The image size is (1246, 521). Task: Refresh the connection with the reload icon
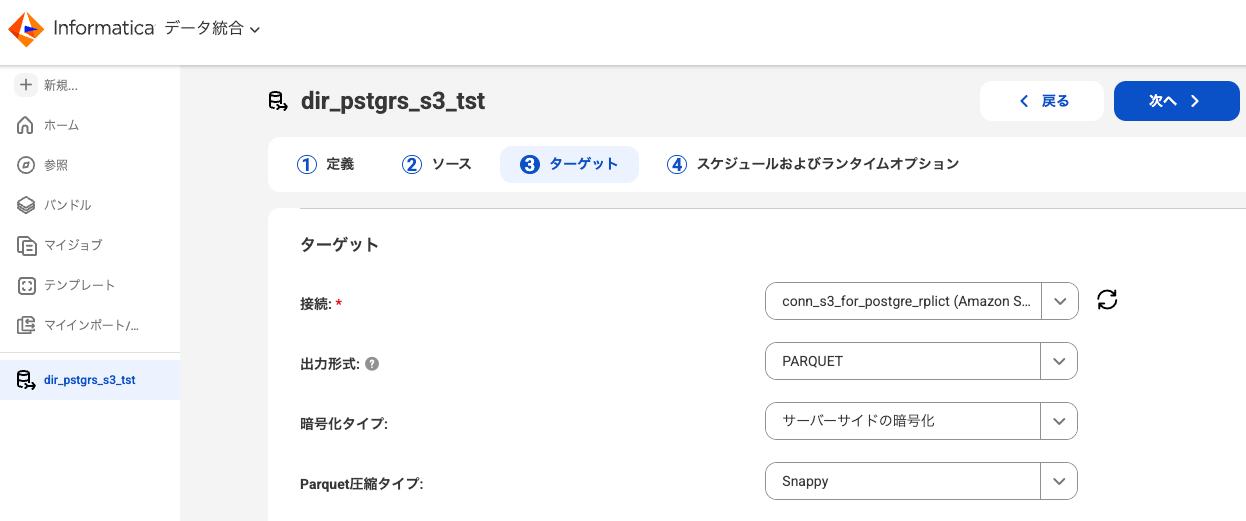[1107, 300]
